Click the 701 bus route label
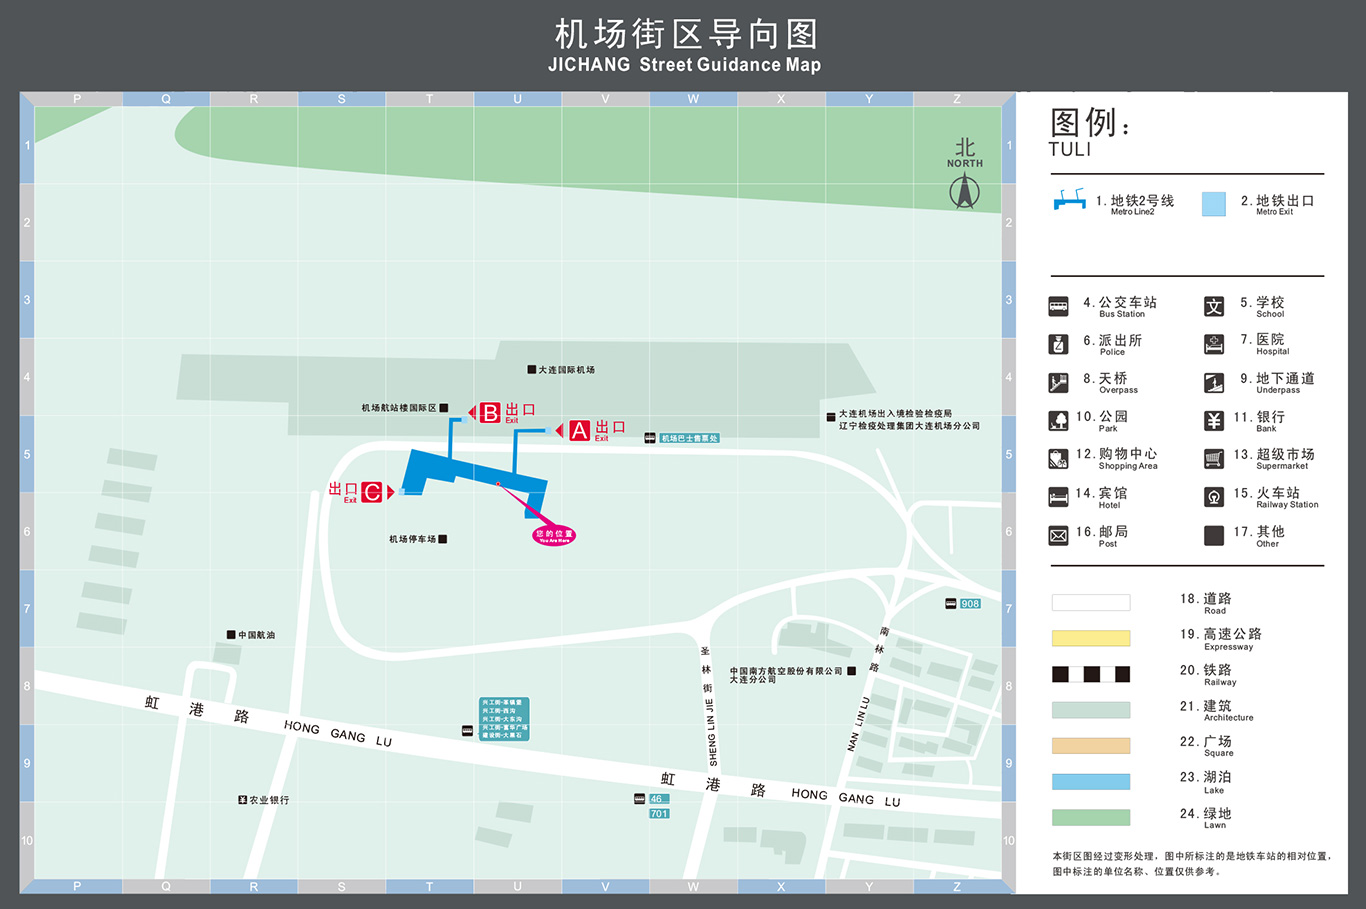1366x909 pixels. (659, 814)
